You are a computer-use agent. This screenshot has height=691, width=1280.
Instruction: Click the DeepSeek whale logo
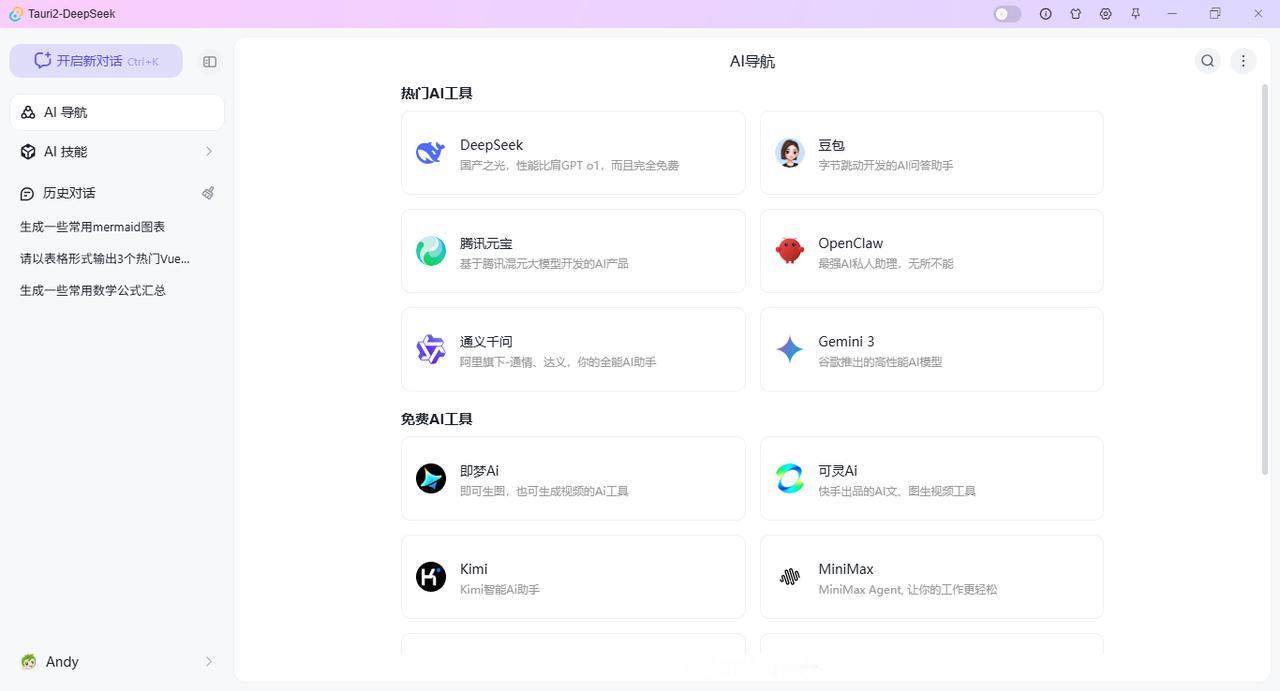tap(430, 152)
